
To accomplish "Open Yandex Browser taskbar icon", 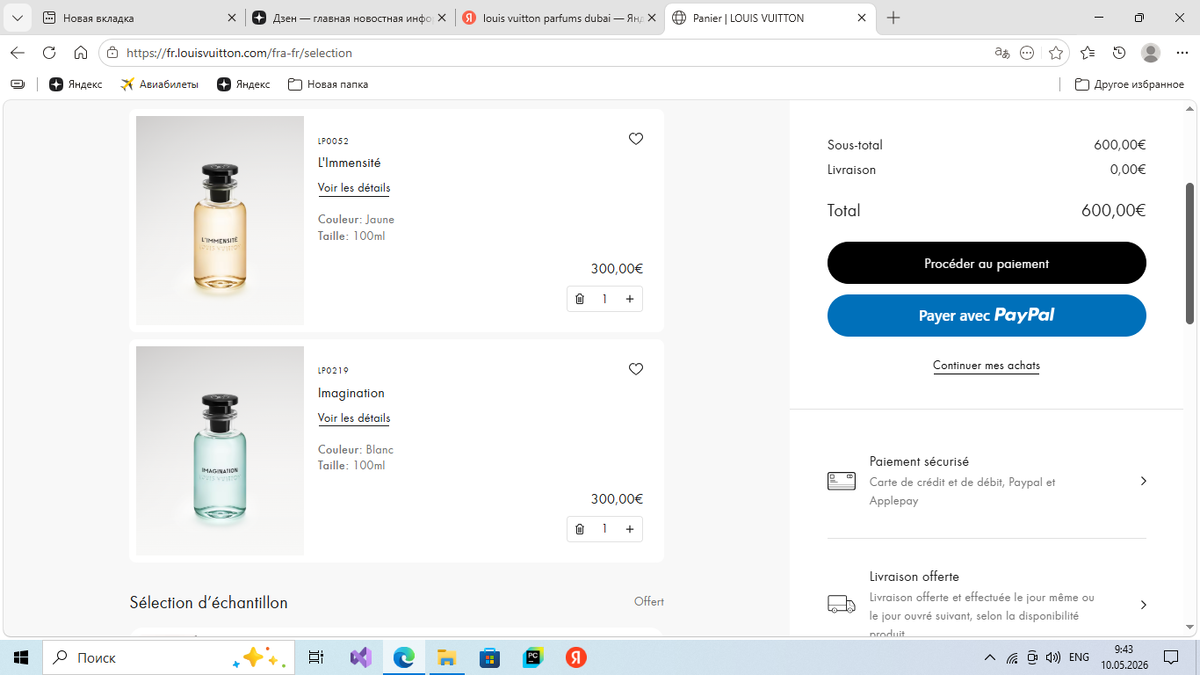I will tap(576, 657).
